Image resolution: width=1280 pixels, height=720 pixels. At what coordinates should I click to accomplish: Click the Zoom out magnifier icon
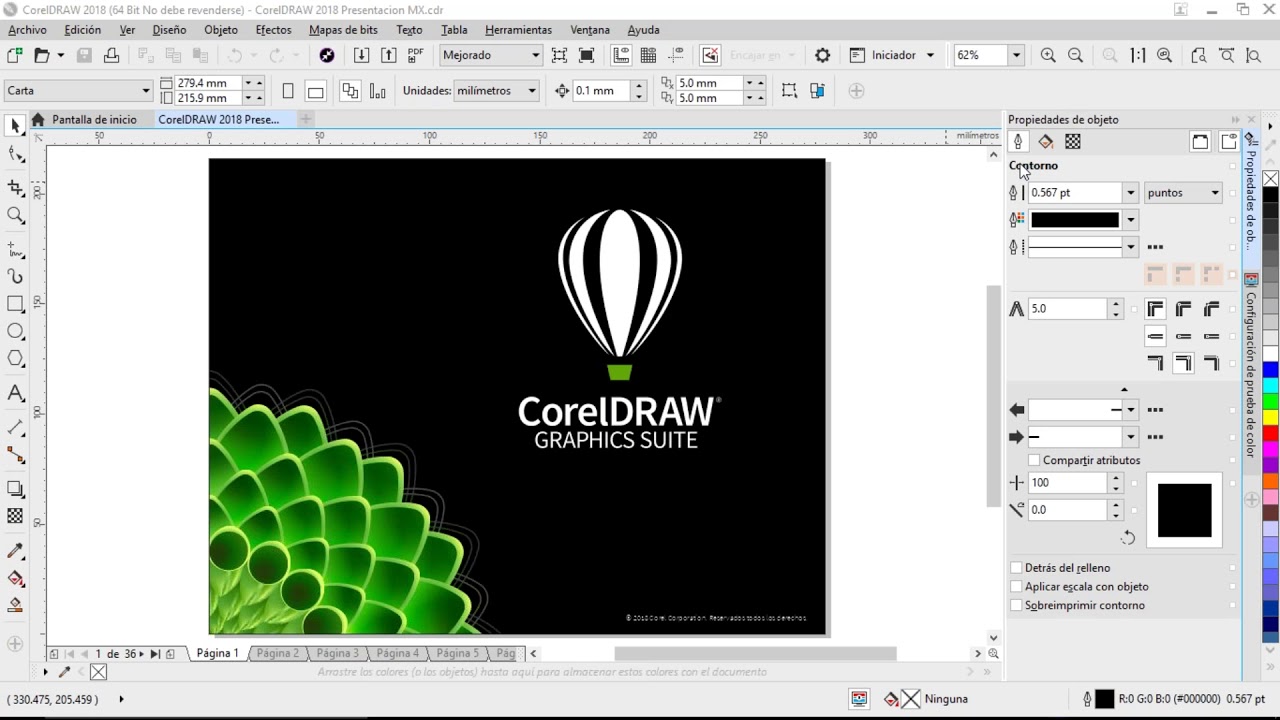click(1076, 55)
